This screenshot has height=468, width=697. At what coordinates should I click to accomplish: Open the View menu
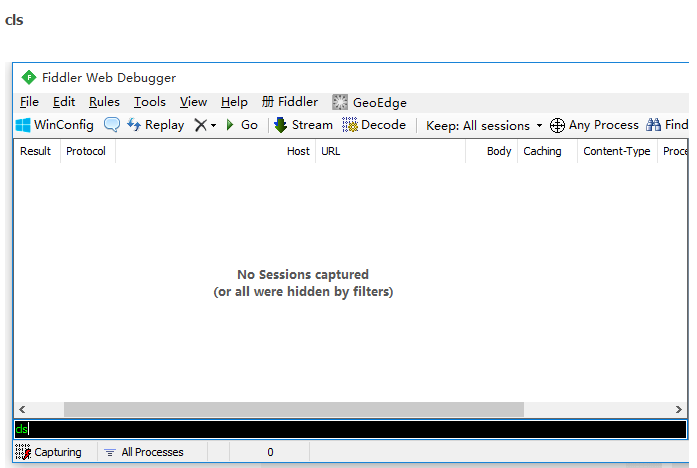pos(193,102)
